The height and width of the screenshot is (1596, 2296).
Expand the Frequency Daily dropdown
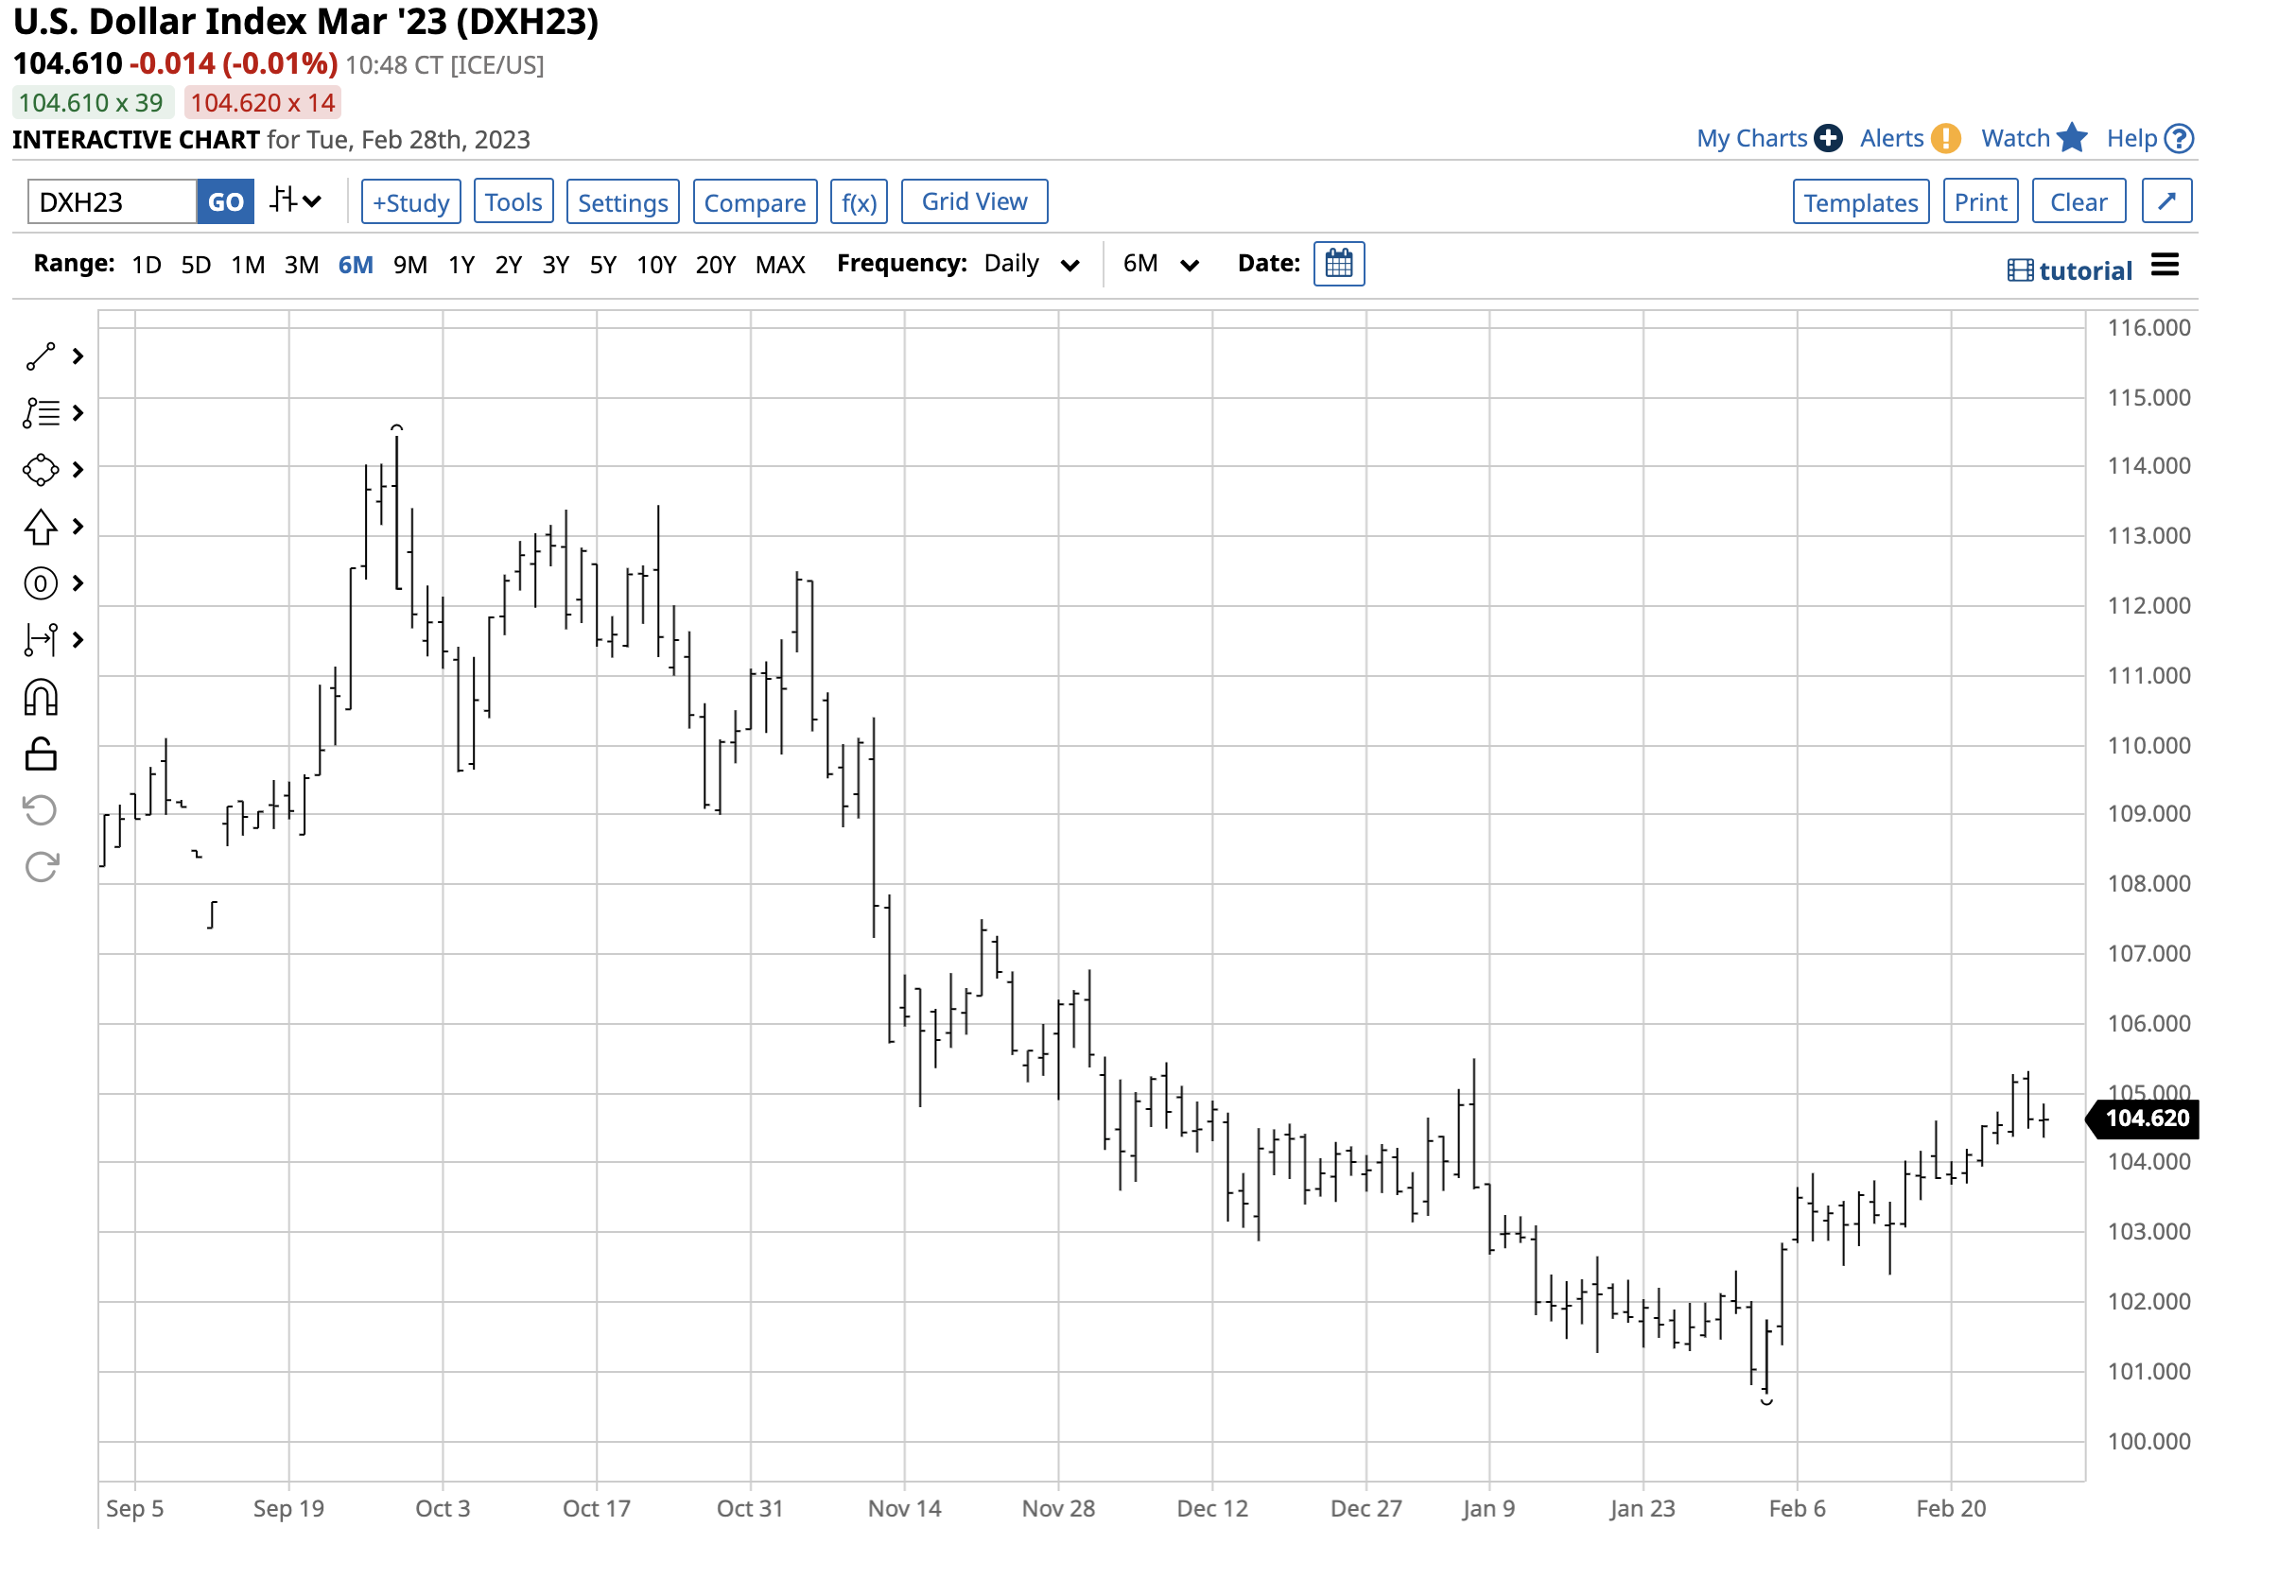(1031, 264)
